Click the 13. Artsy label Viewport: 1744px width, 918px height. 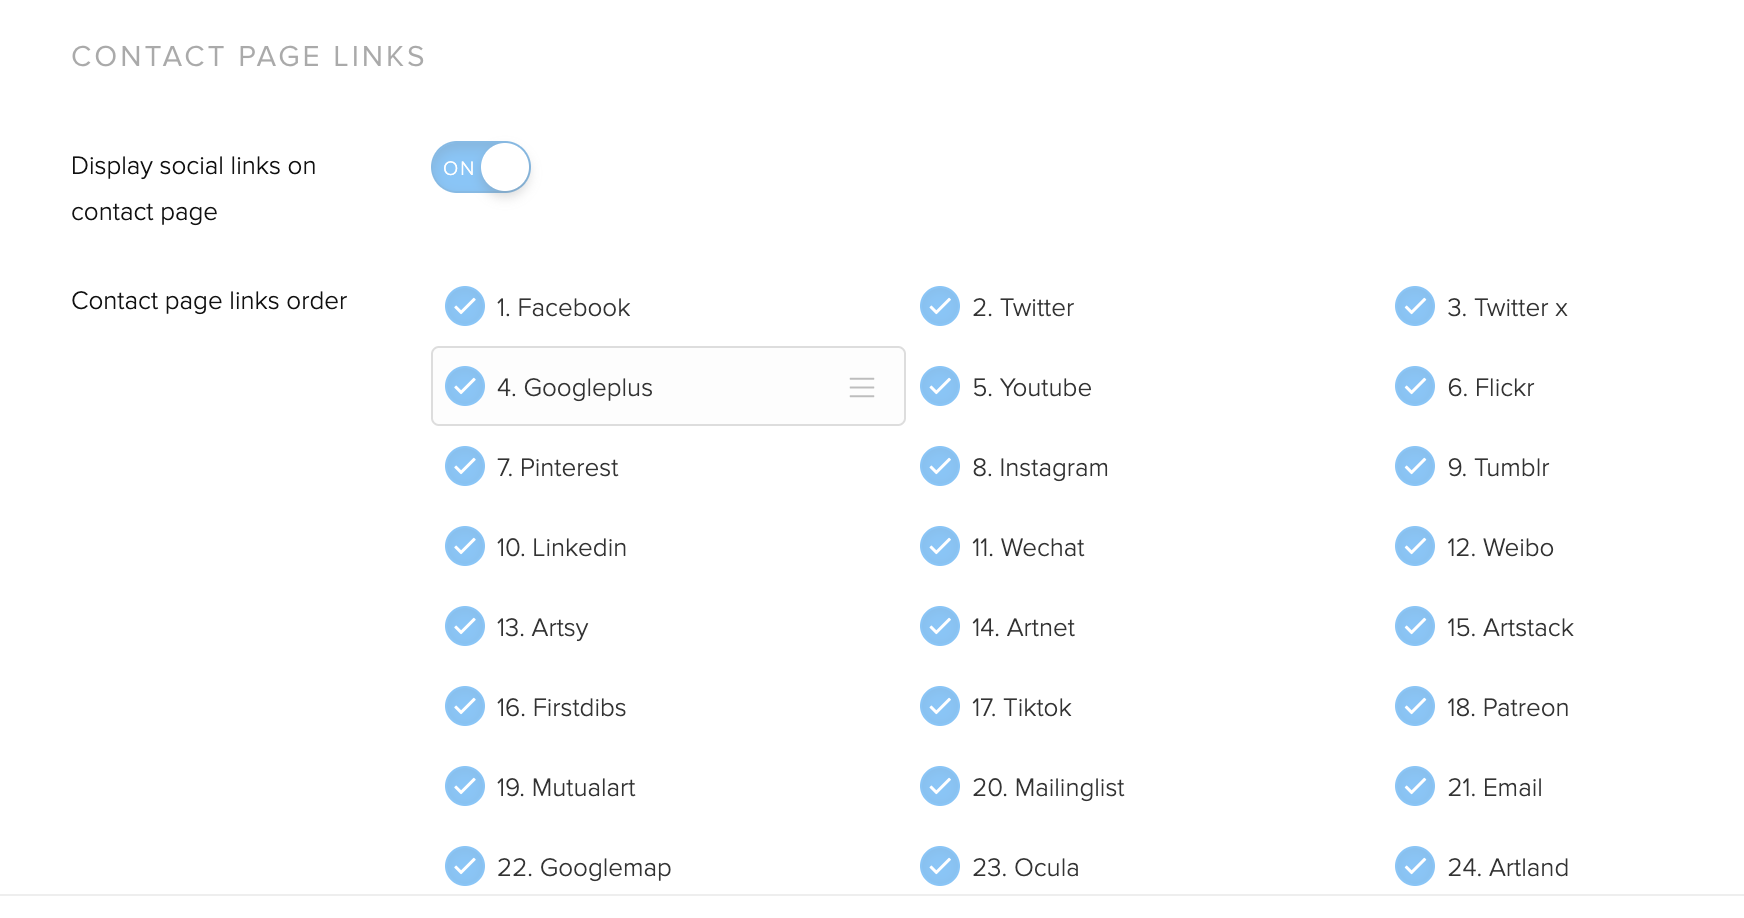point(542,628)
